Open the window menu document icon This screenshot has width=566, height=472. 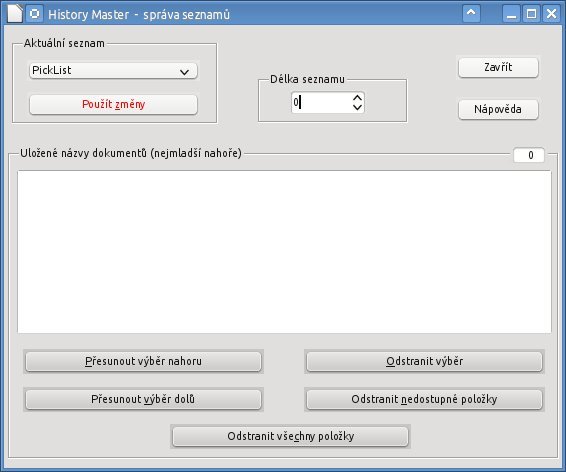pyautogui.click(x=14, y=14)
